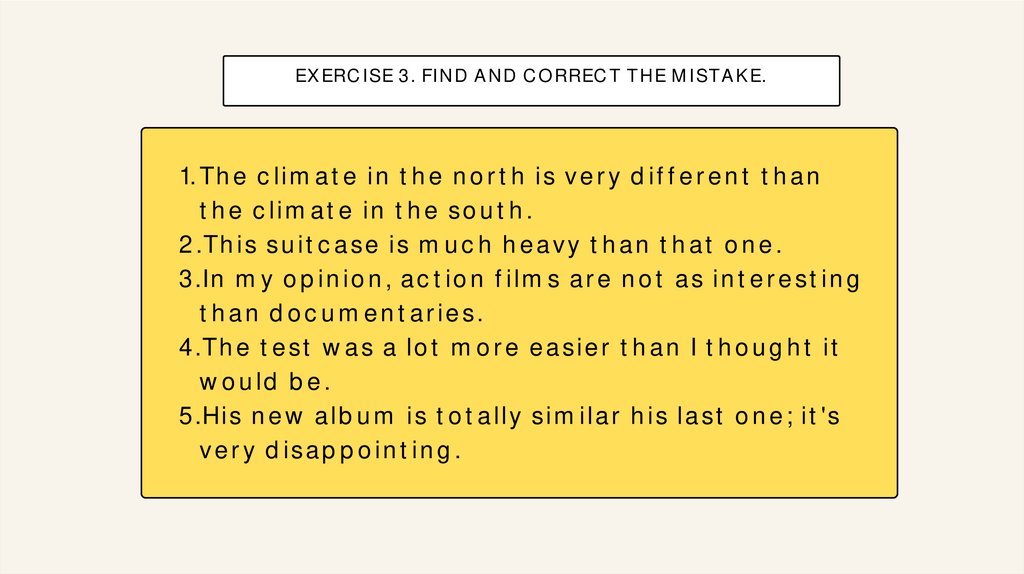
Task: Click the words "would be" in sentence four
Action: [x=264, y=381]
